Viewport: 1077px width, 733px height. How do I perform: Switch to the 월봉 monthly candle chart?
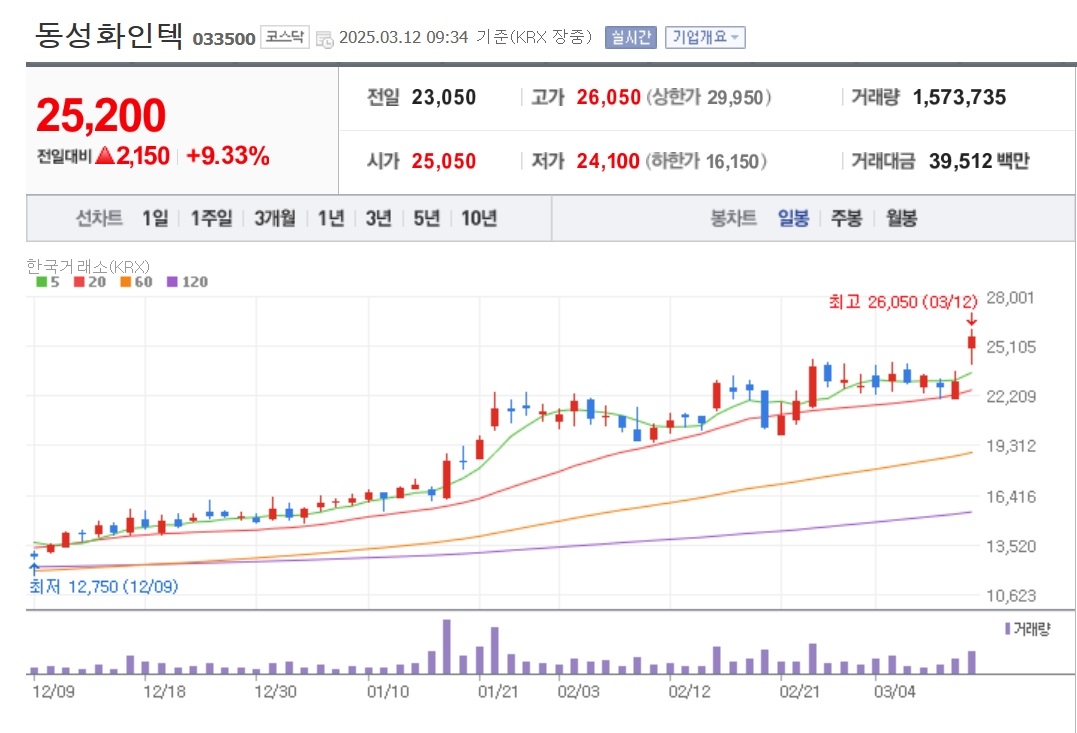tap(901, 218)
